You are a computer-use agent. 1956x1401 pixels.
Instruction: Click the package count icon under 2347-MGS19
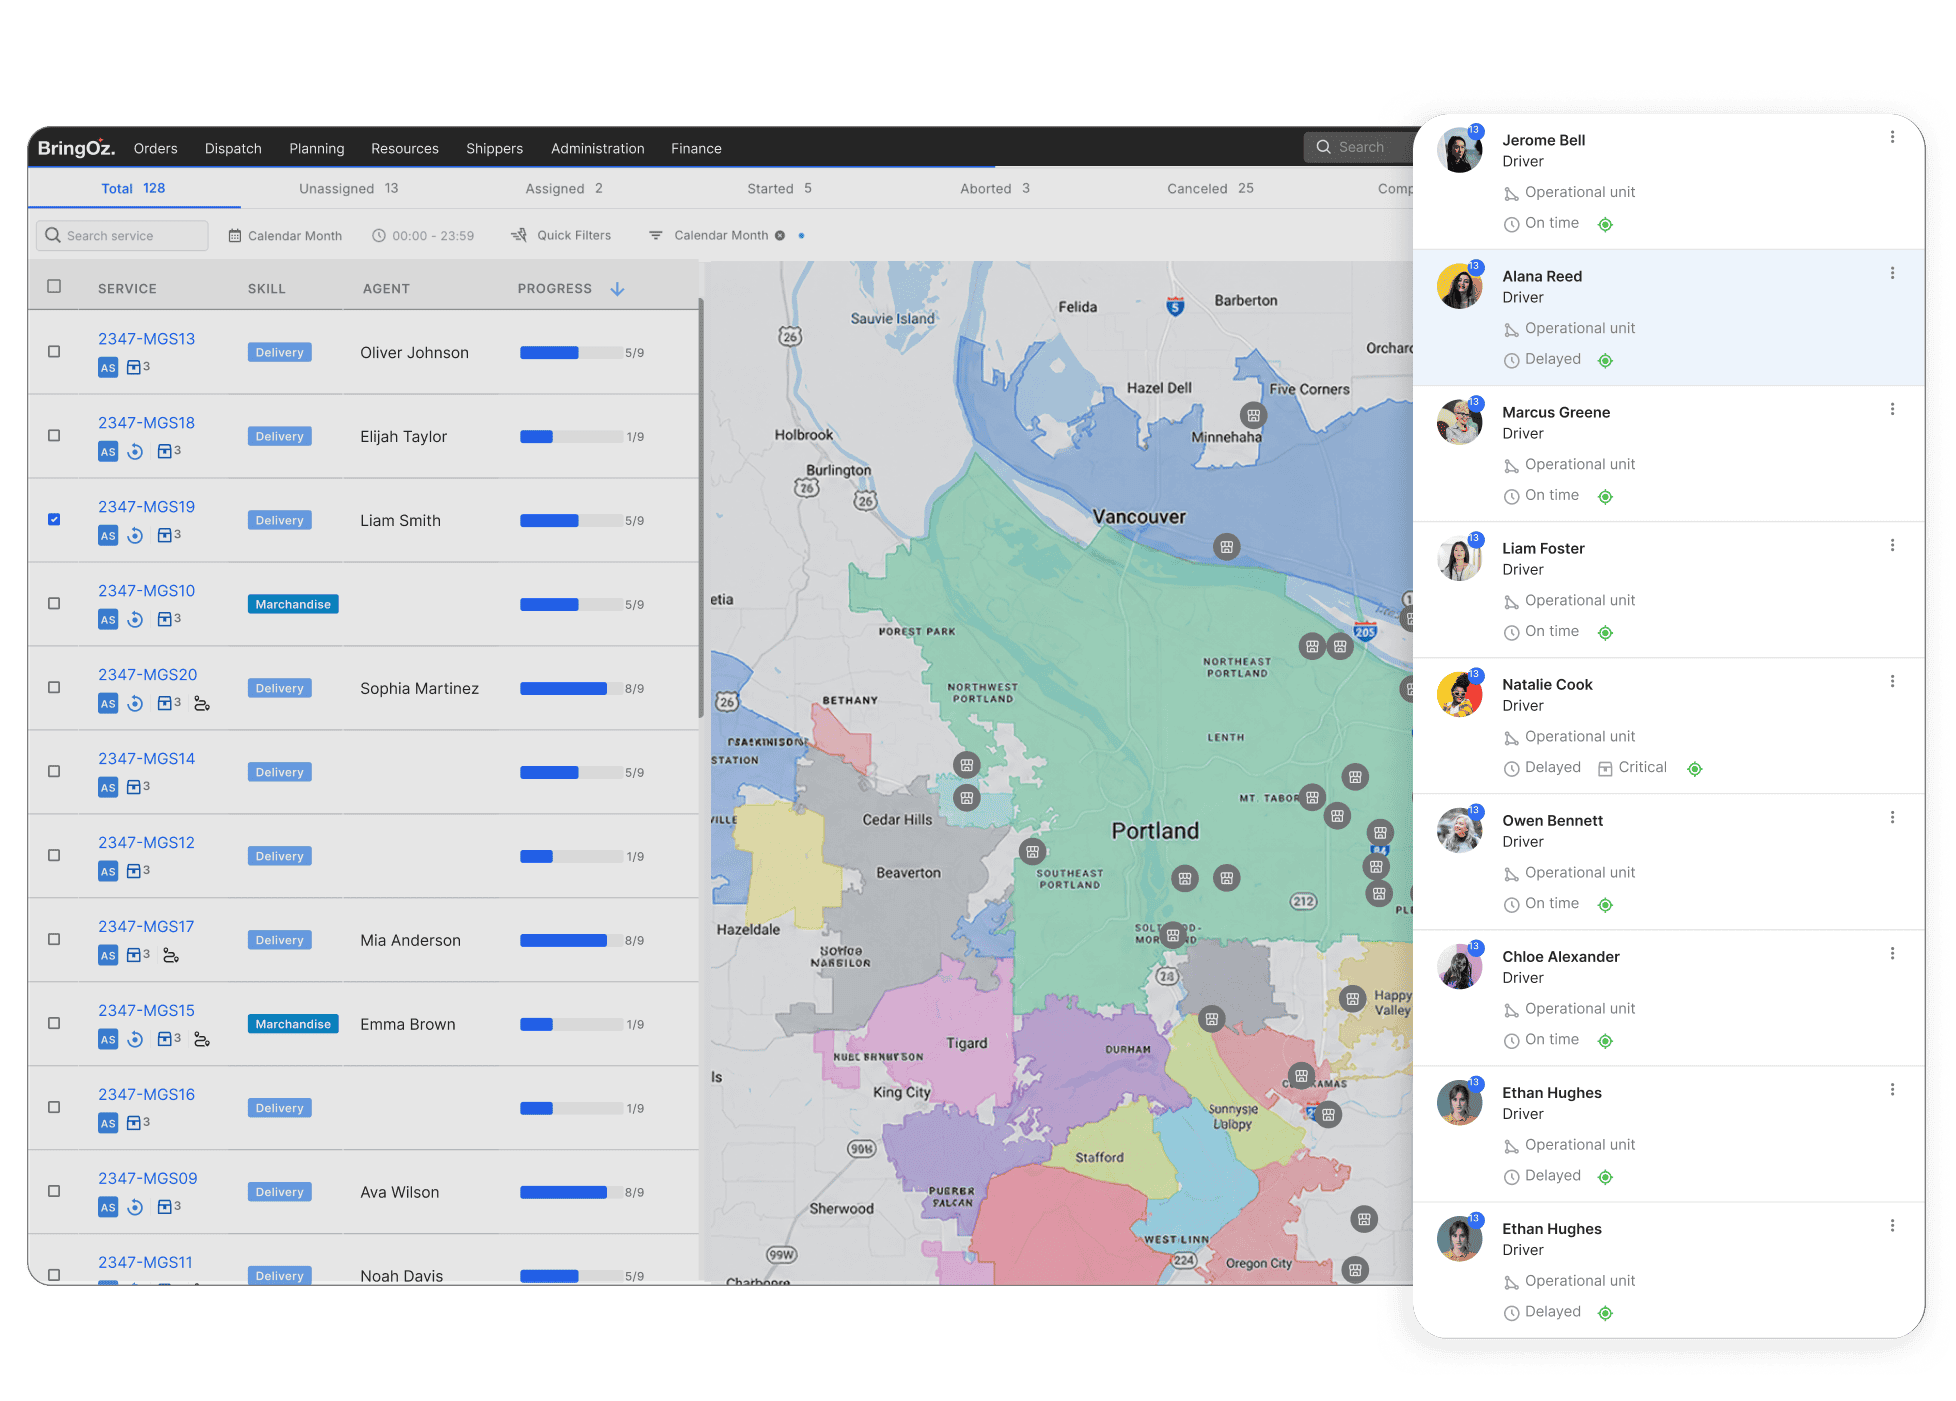165,535
